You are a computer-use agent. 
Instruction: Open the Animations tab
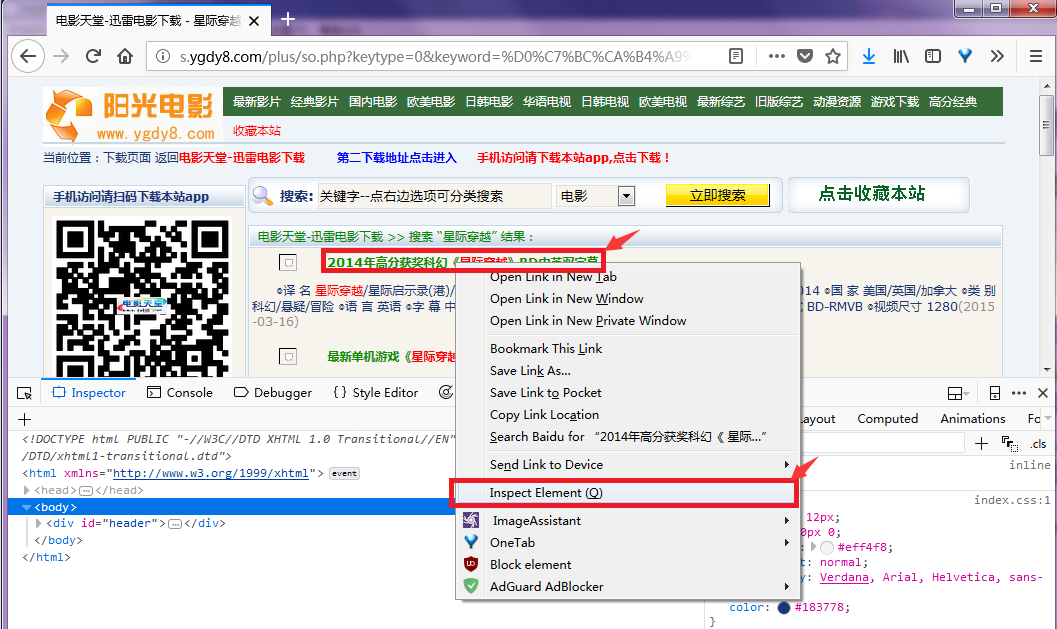coord(972,419)
